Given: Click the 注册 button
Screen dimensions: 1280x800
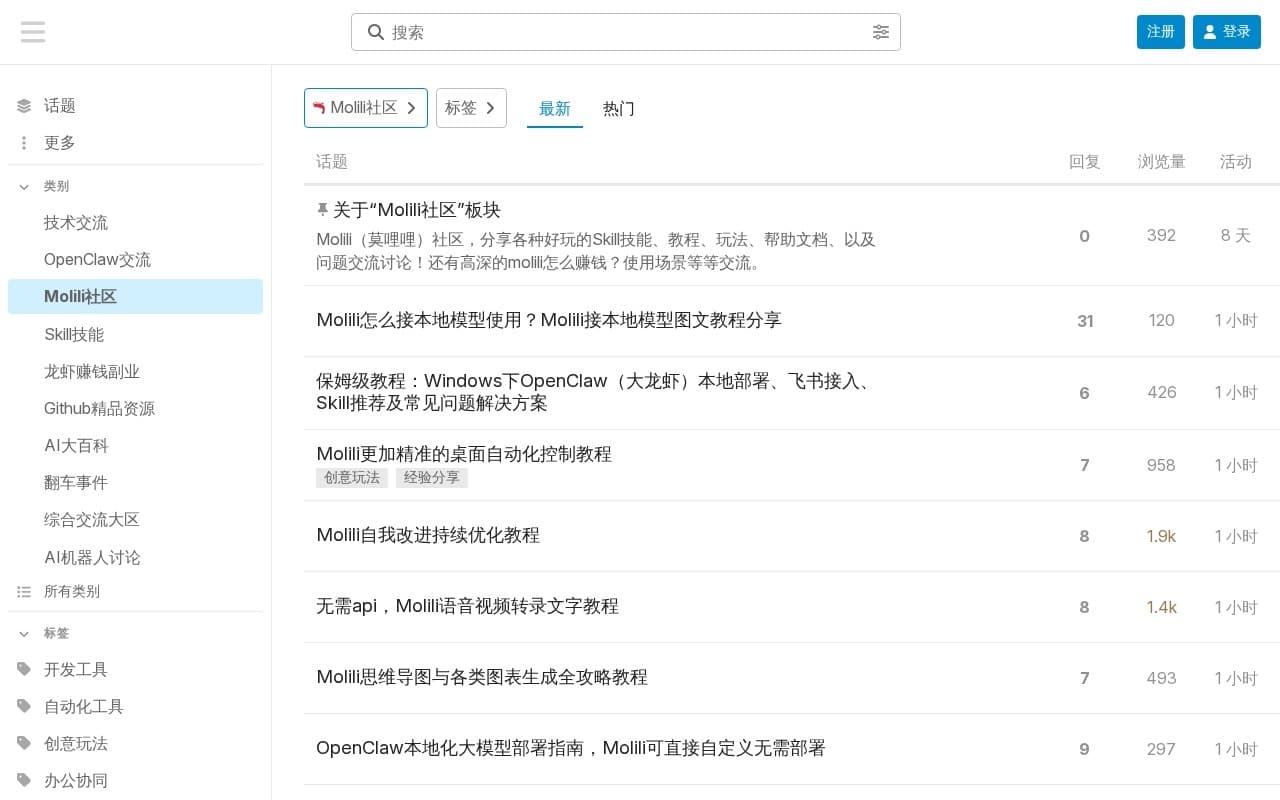Looking at the screenshot, I should (1160, 32).
